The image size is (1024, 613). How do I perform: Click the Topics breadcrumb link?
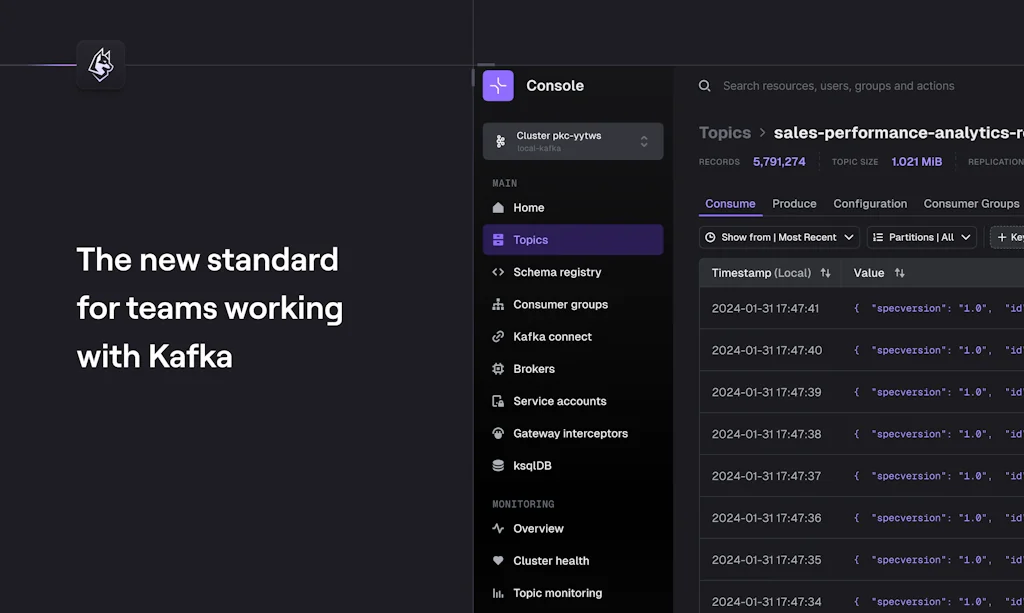[724, 132]
